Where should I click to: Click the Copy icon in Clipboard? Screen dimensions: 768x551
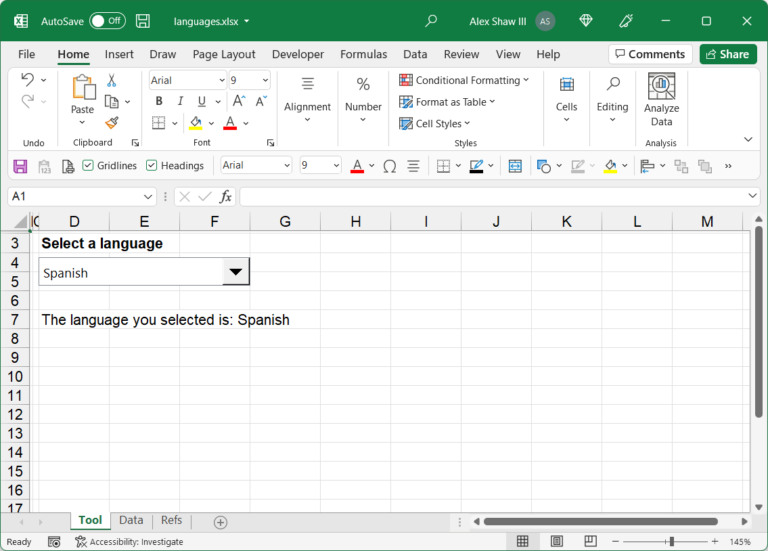[112, 101]
